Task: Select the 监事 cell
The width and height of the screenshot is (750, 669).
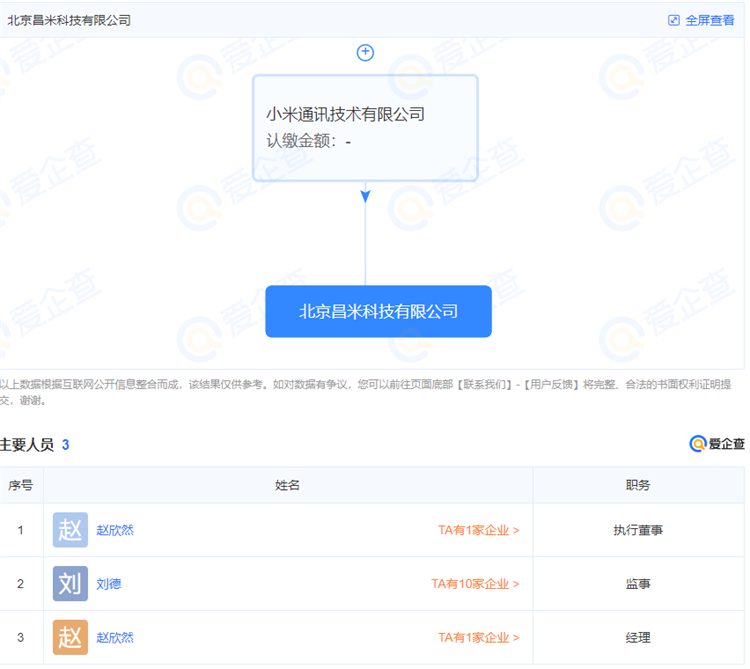Action: pyautogui.click(x=638, y=584)
